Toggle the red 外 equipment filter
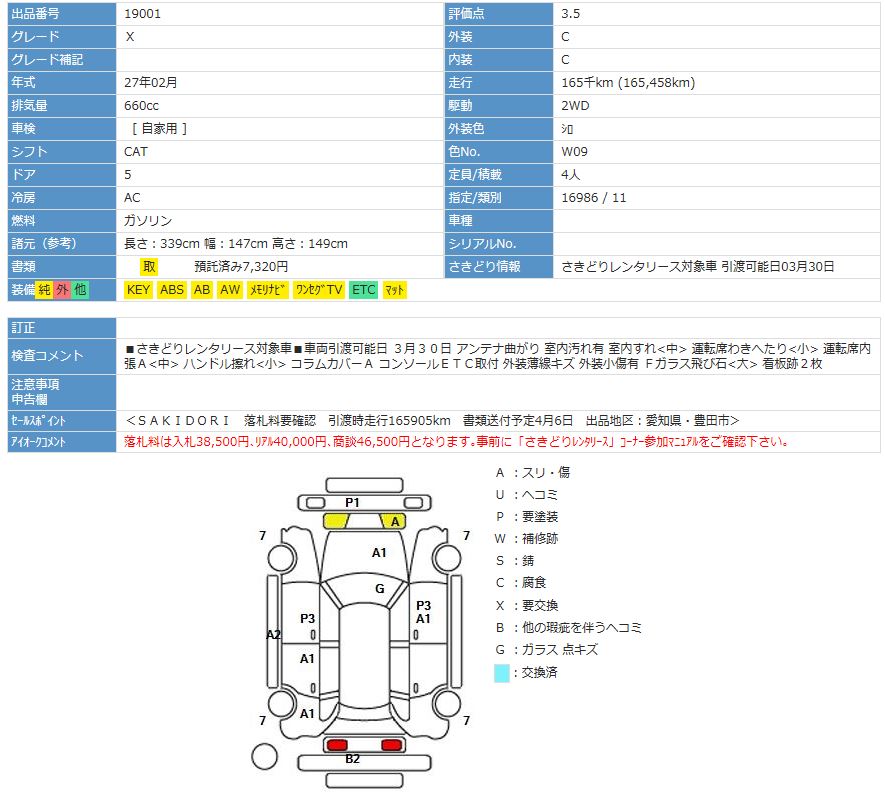885x807 pixels. pyautogui.click(x=62, y=290)
